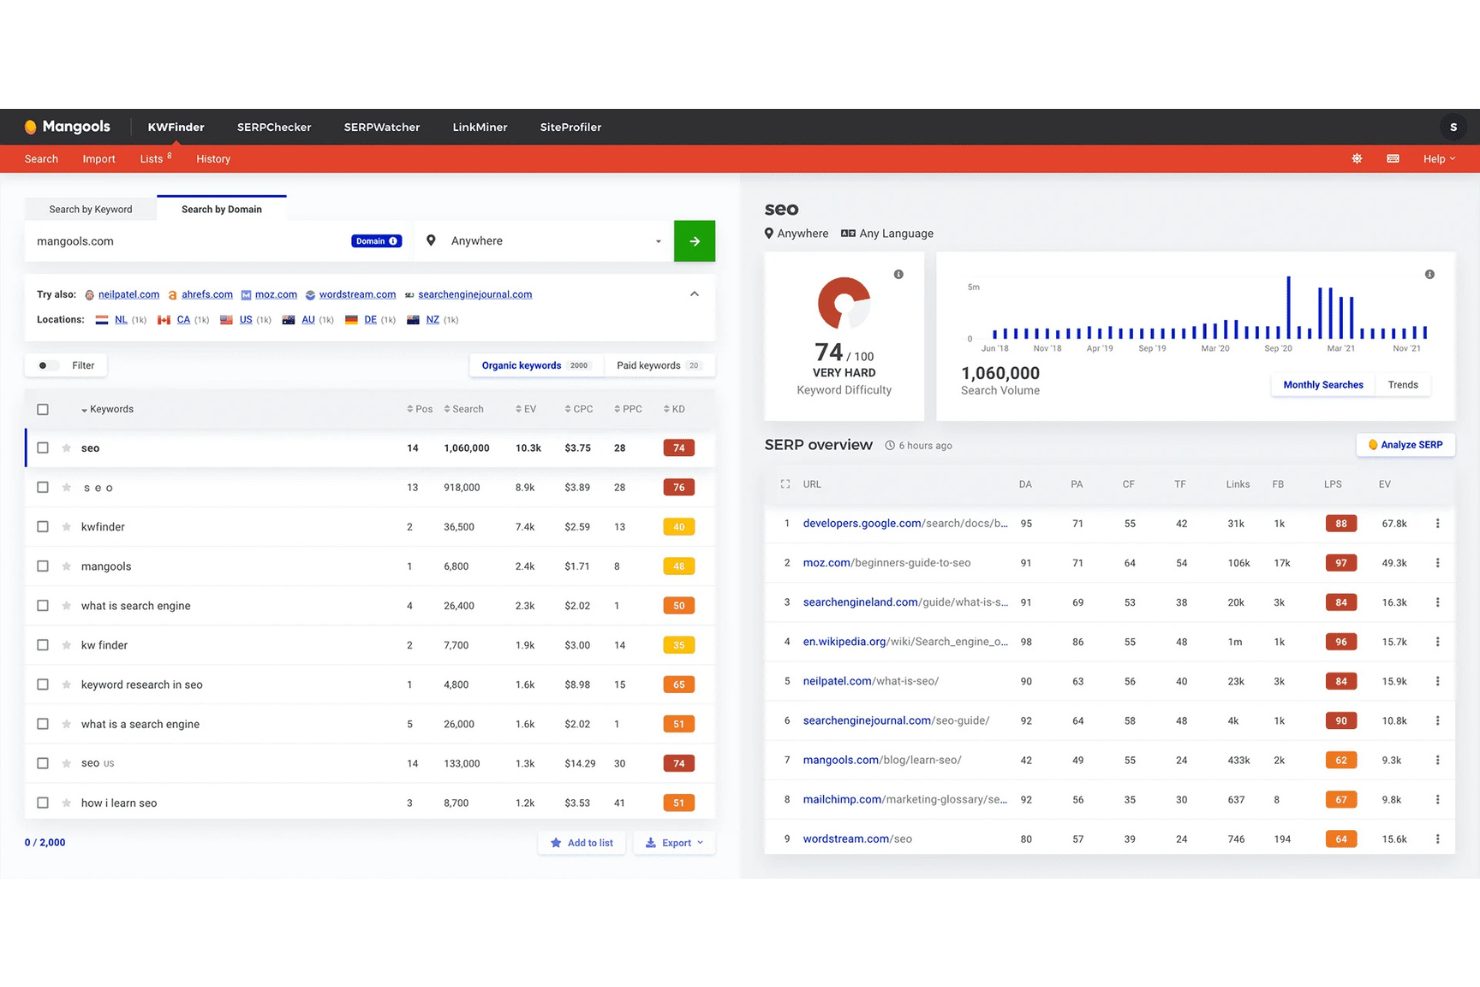Viewport: 1480px width, 987px height.
Task: Star the kwfinder keyword
Action: (67, 527)
